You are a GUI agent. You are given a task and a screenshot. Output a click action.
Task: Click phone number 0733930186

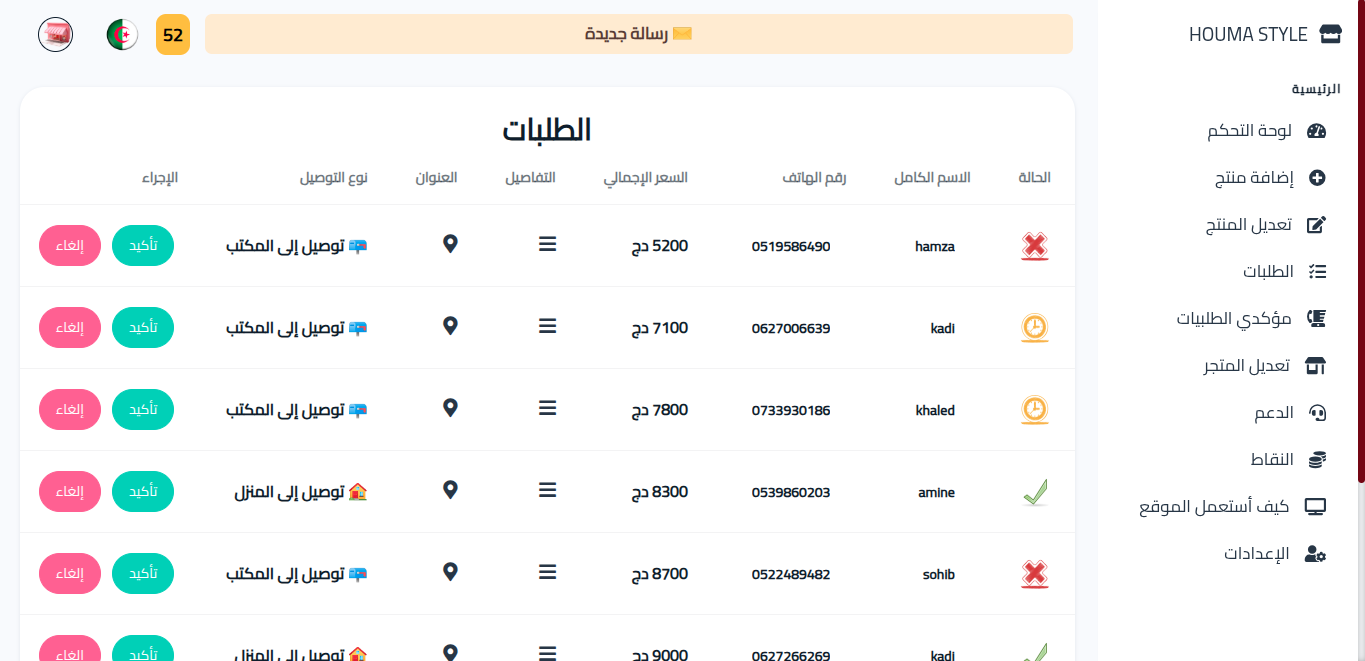pos(791,410)
